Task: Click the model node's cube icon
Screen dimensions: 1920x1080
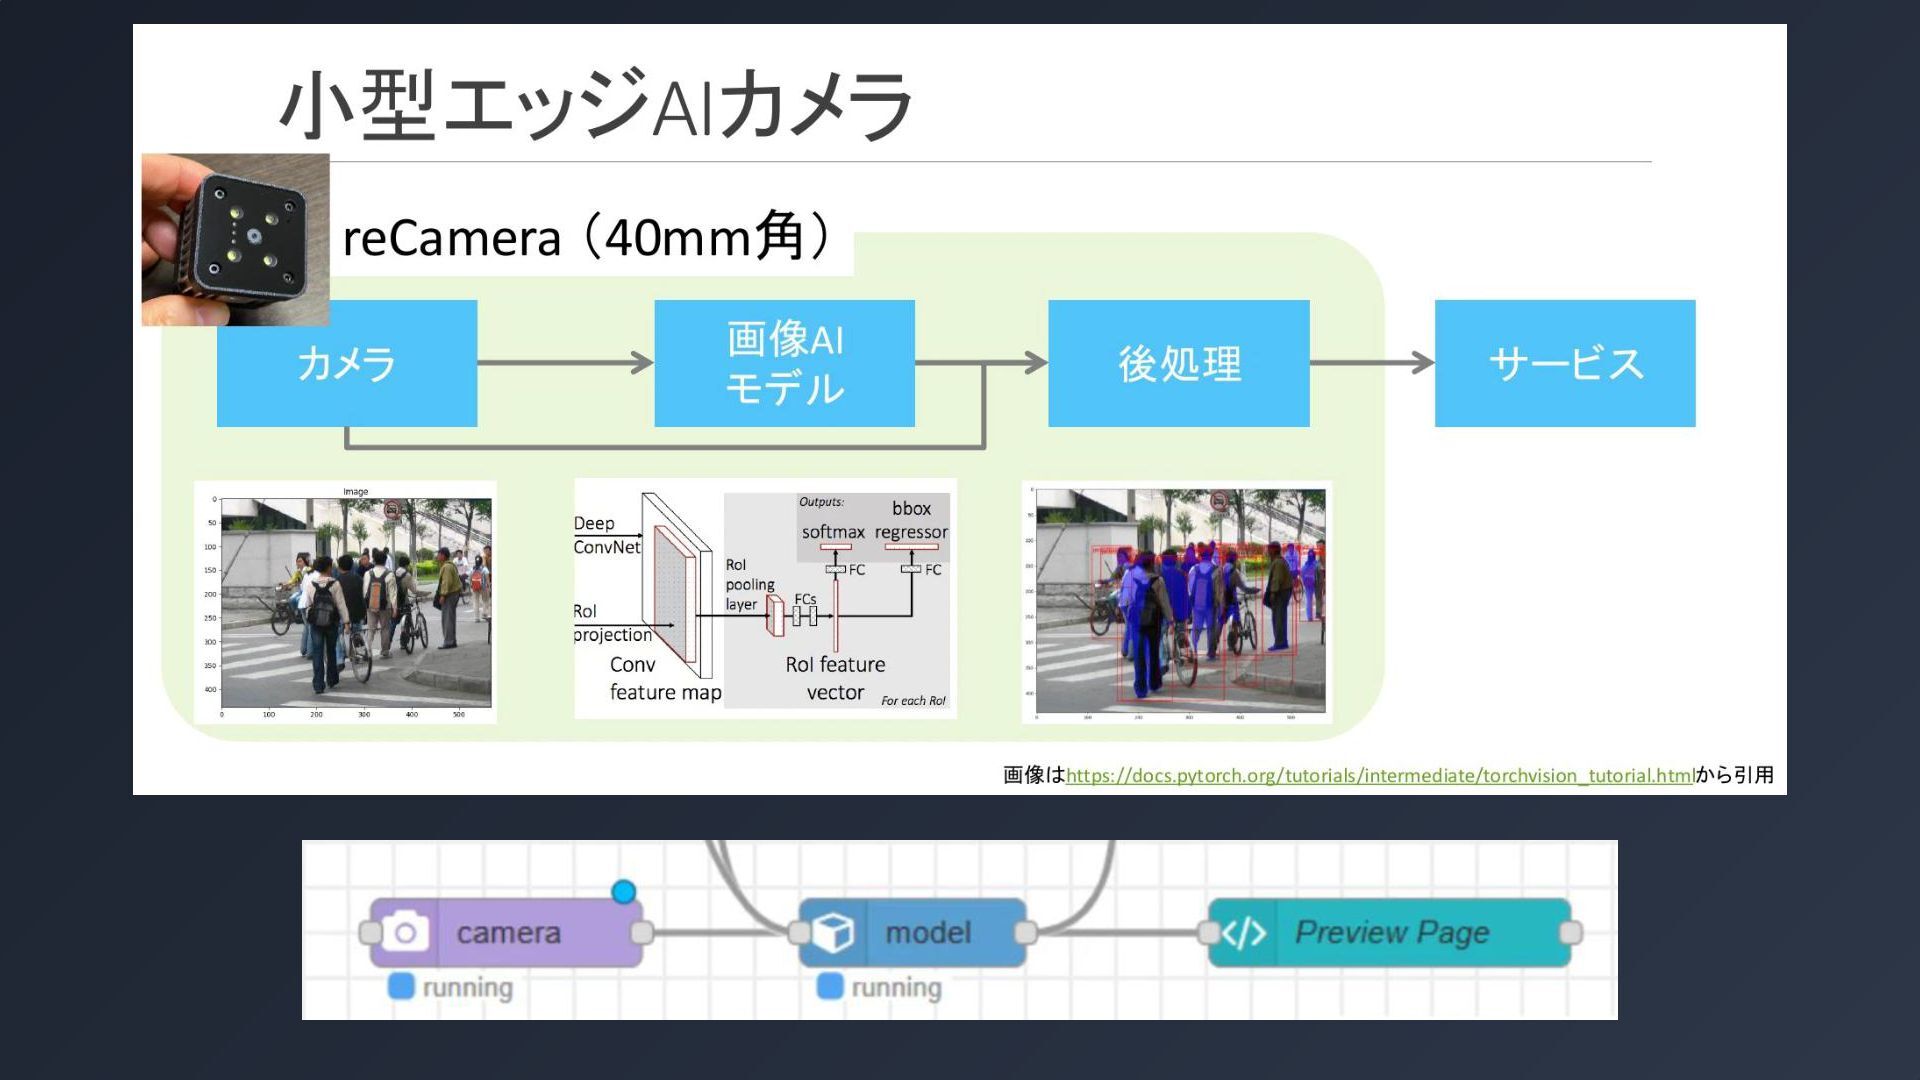Action: pyautogui.click(x=833, y=933)
